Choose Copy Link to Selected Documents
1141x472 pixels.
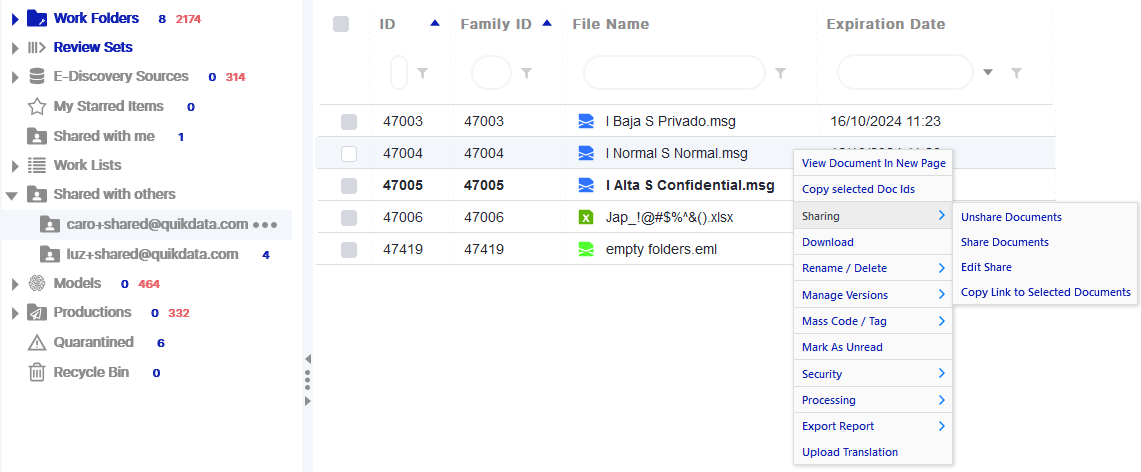point(1045,292)
